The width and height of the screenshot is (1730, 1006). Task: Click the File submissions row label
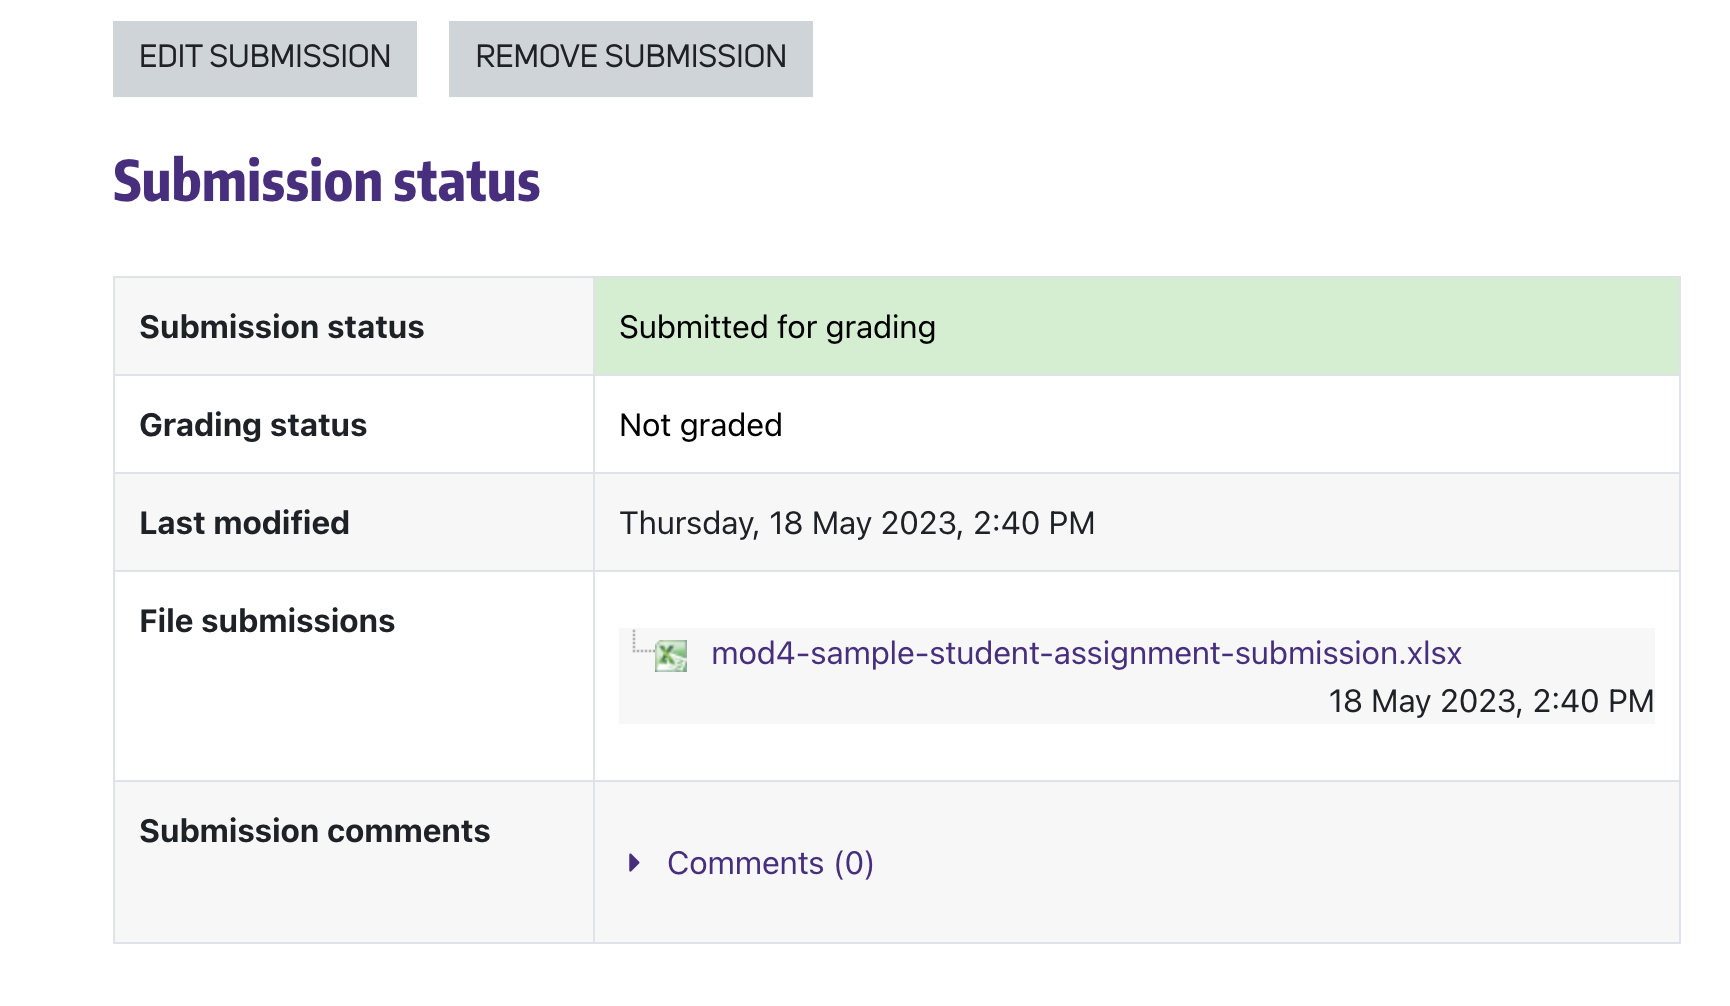(267, 621)
